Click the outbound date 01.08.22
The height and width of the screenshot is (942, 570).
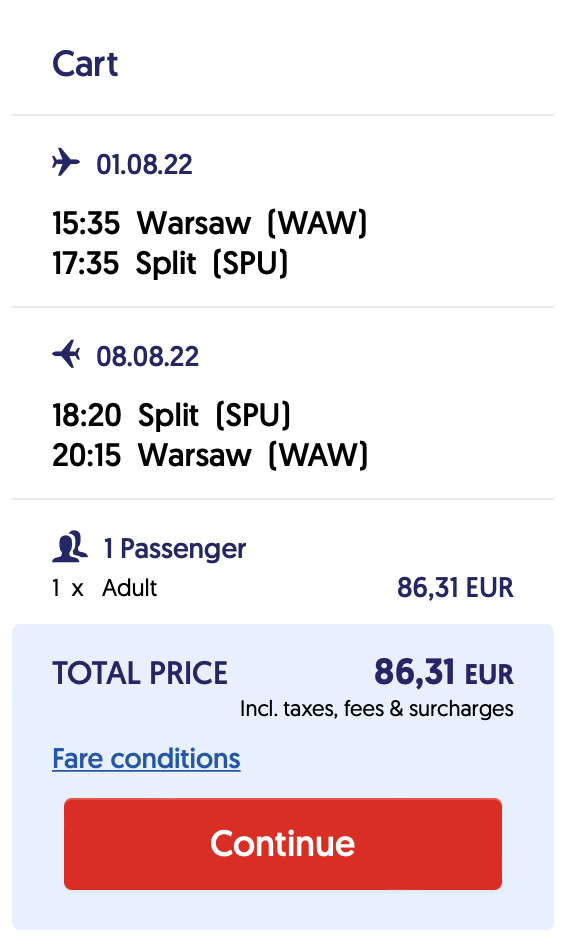144,165
